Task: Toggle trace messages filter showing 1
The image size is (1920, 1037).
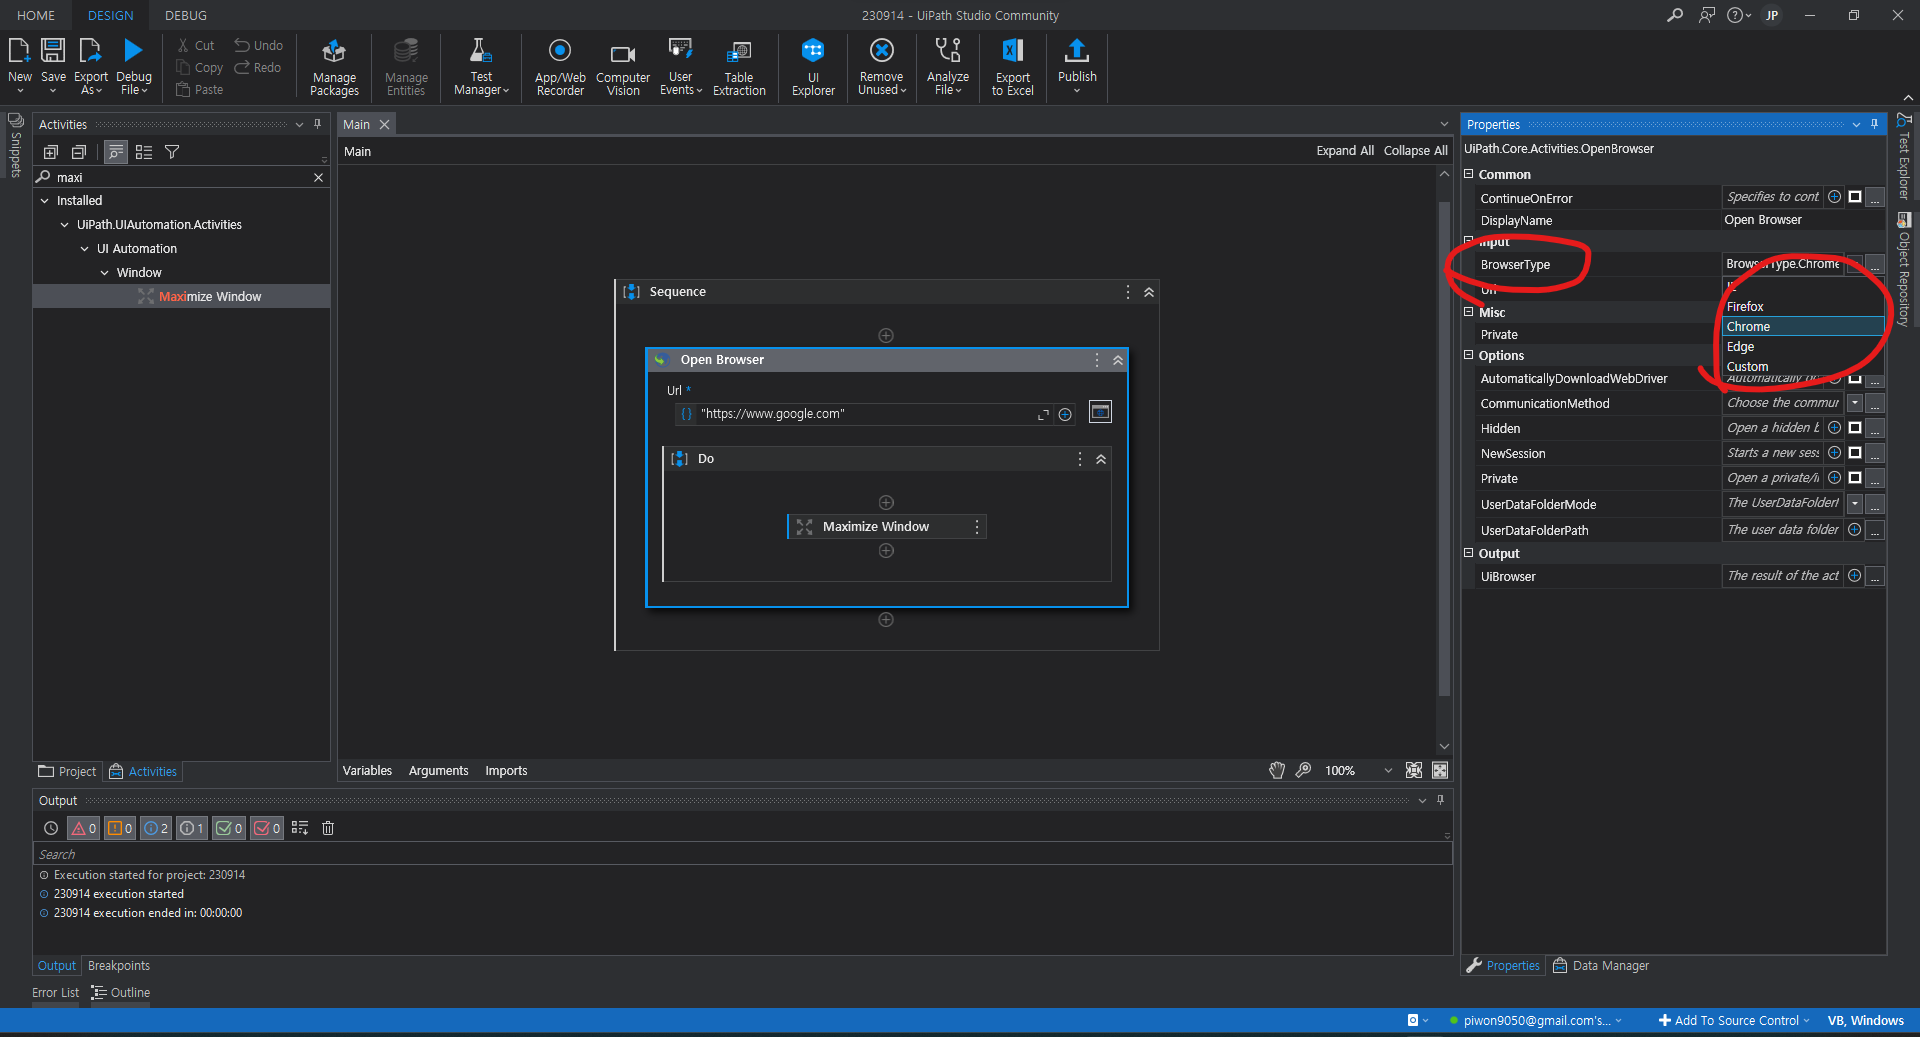Action: (192, 828)
